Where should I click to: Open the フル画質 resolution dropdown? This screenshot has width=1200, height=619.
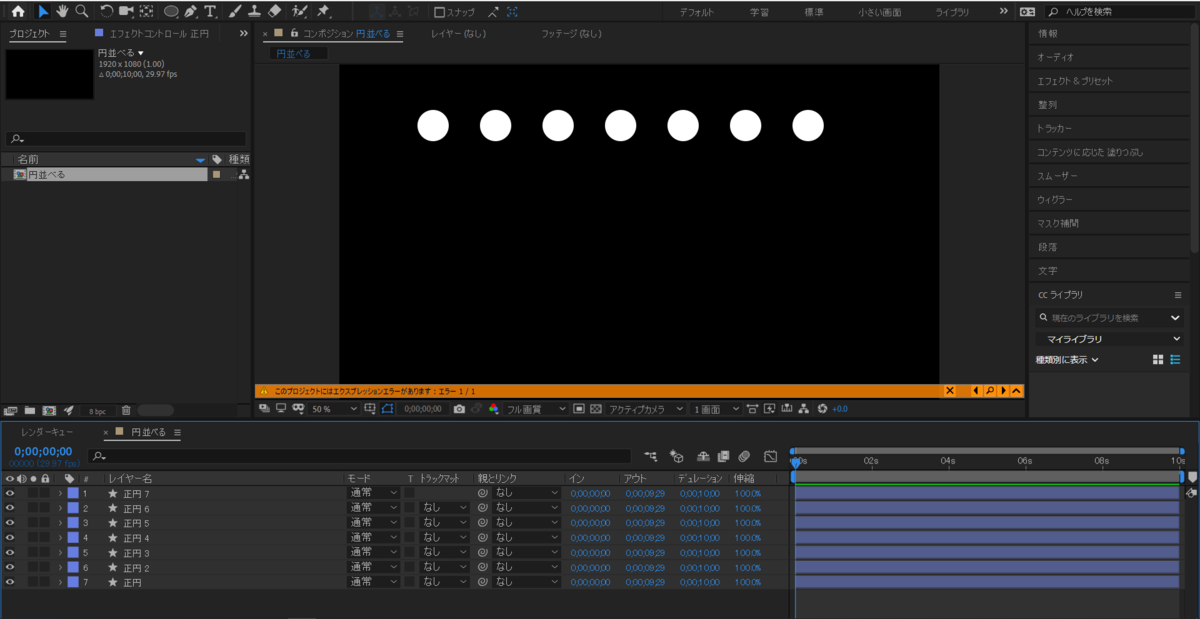tap(536, 409)
